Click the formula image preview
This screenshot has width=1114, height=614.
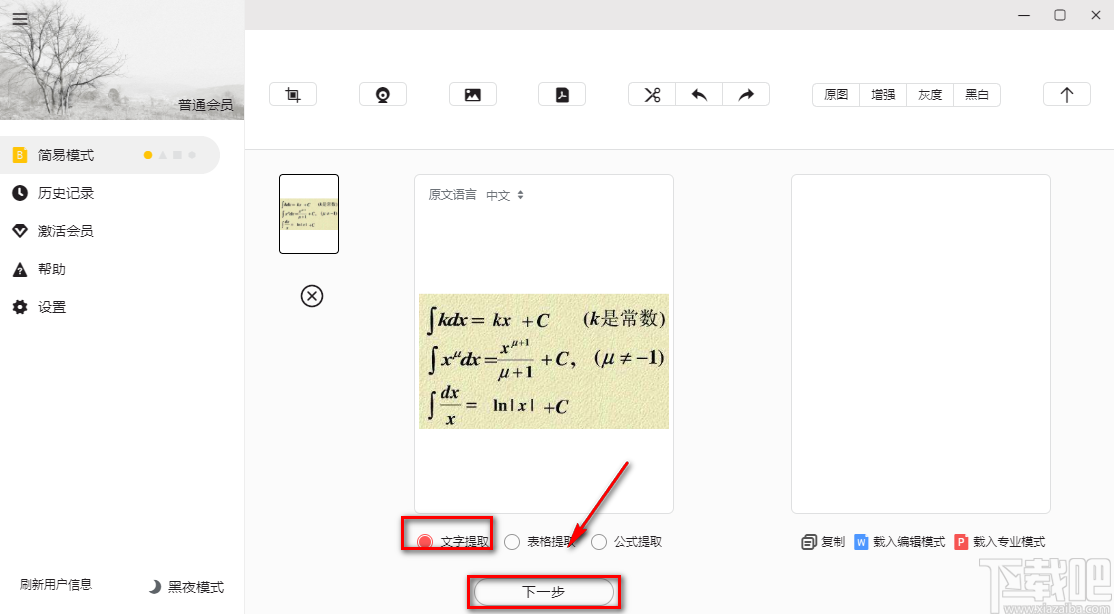544,361
